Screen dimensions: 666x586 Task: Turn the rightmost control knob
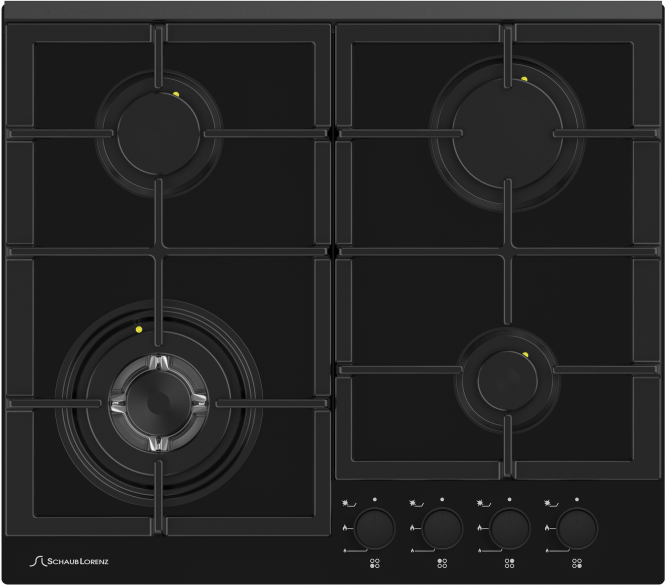coord(576,526)
